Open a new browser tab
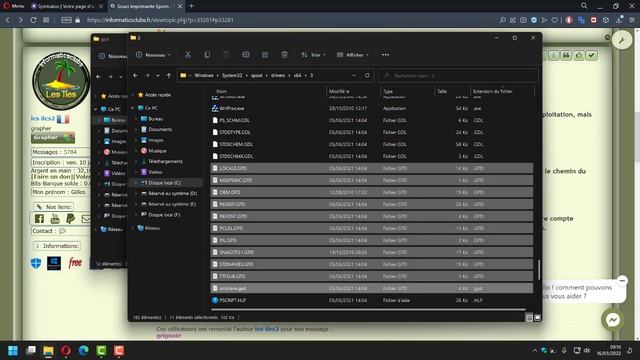 pos(191,6)
